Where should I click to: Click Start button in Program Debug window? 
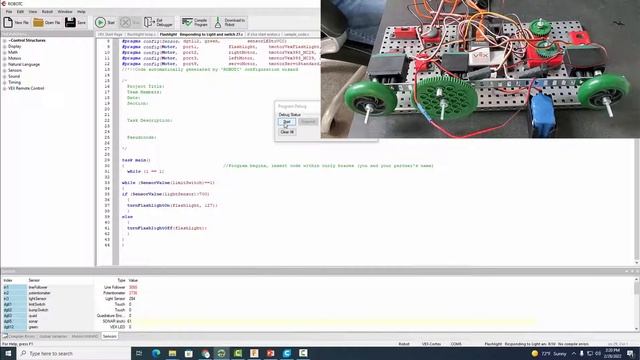287,122
